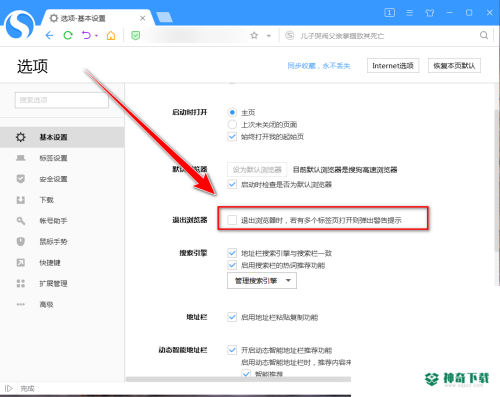
Task: Enable the exit browser warning checkbox
Action: pyautogui.click(x=232, y=220)
